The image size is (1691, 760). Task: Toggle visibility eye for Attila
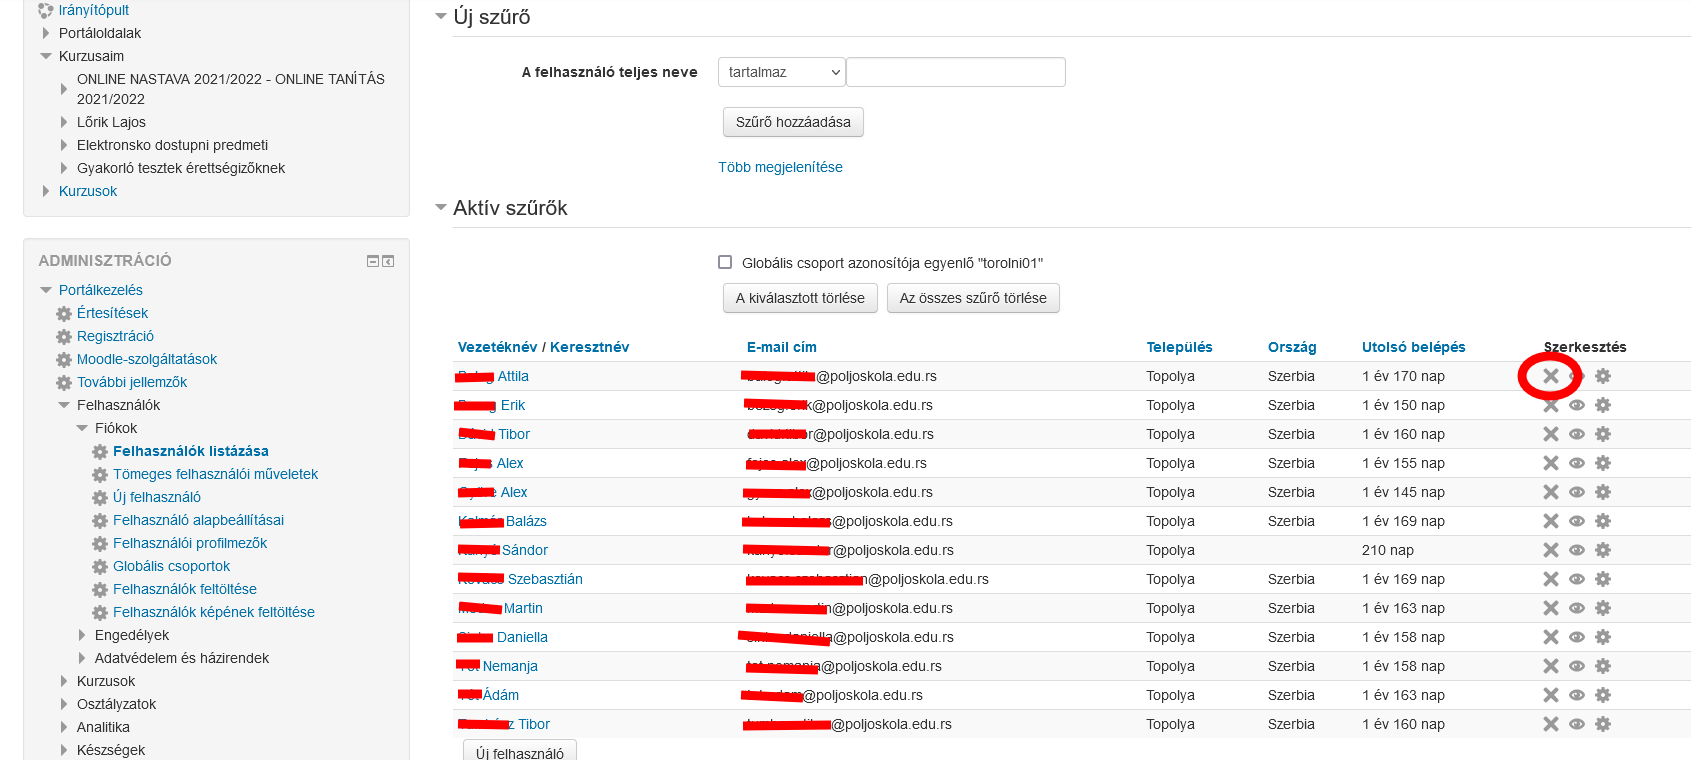tap(1577, 376)
